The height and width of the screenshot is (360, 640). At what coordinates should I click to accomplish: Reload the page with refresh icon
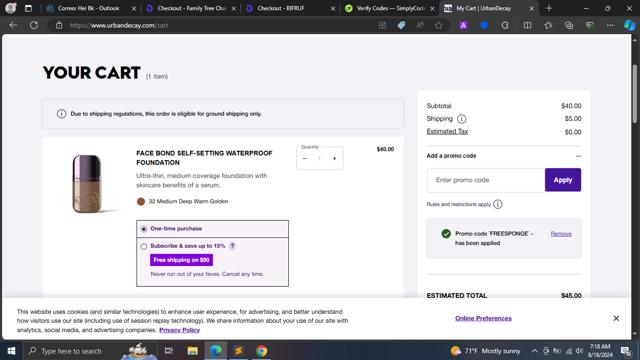coord(34,25)
